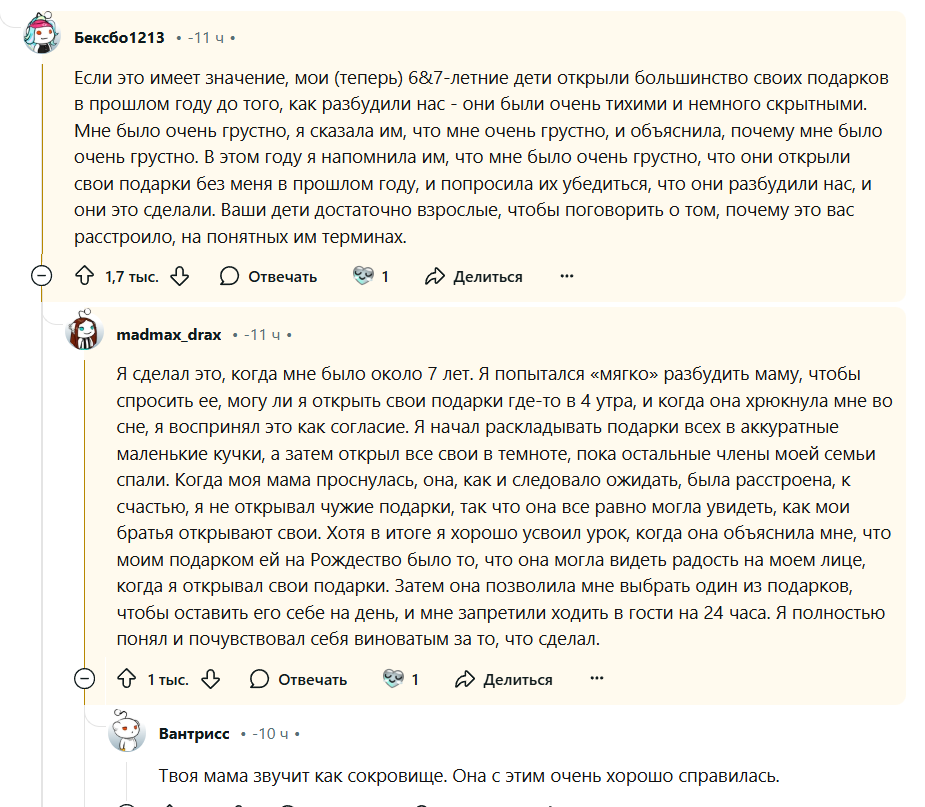Upvote the madmax_drax comment

127,679
